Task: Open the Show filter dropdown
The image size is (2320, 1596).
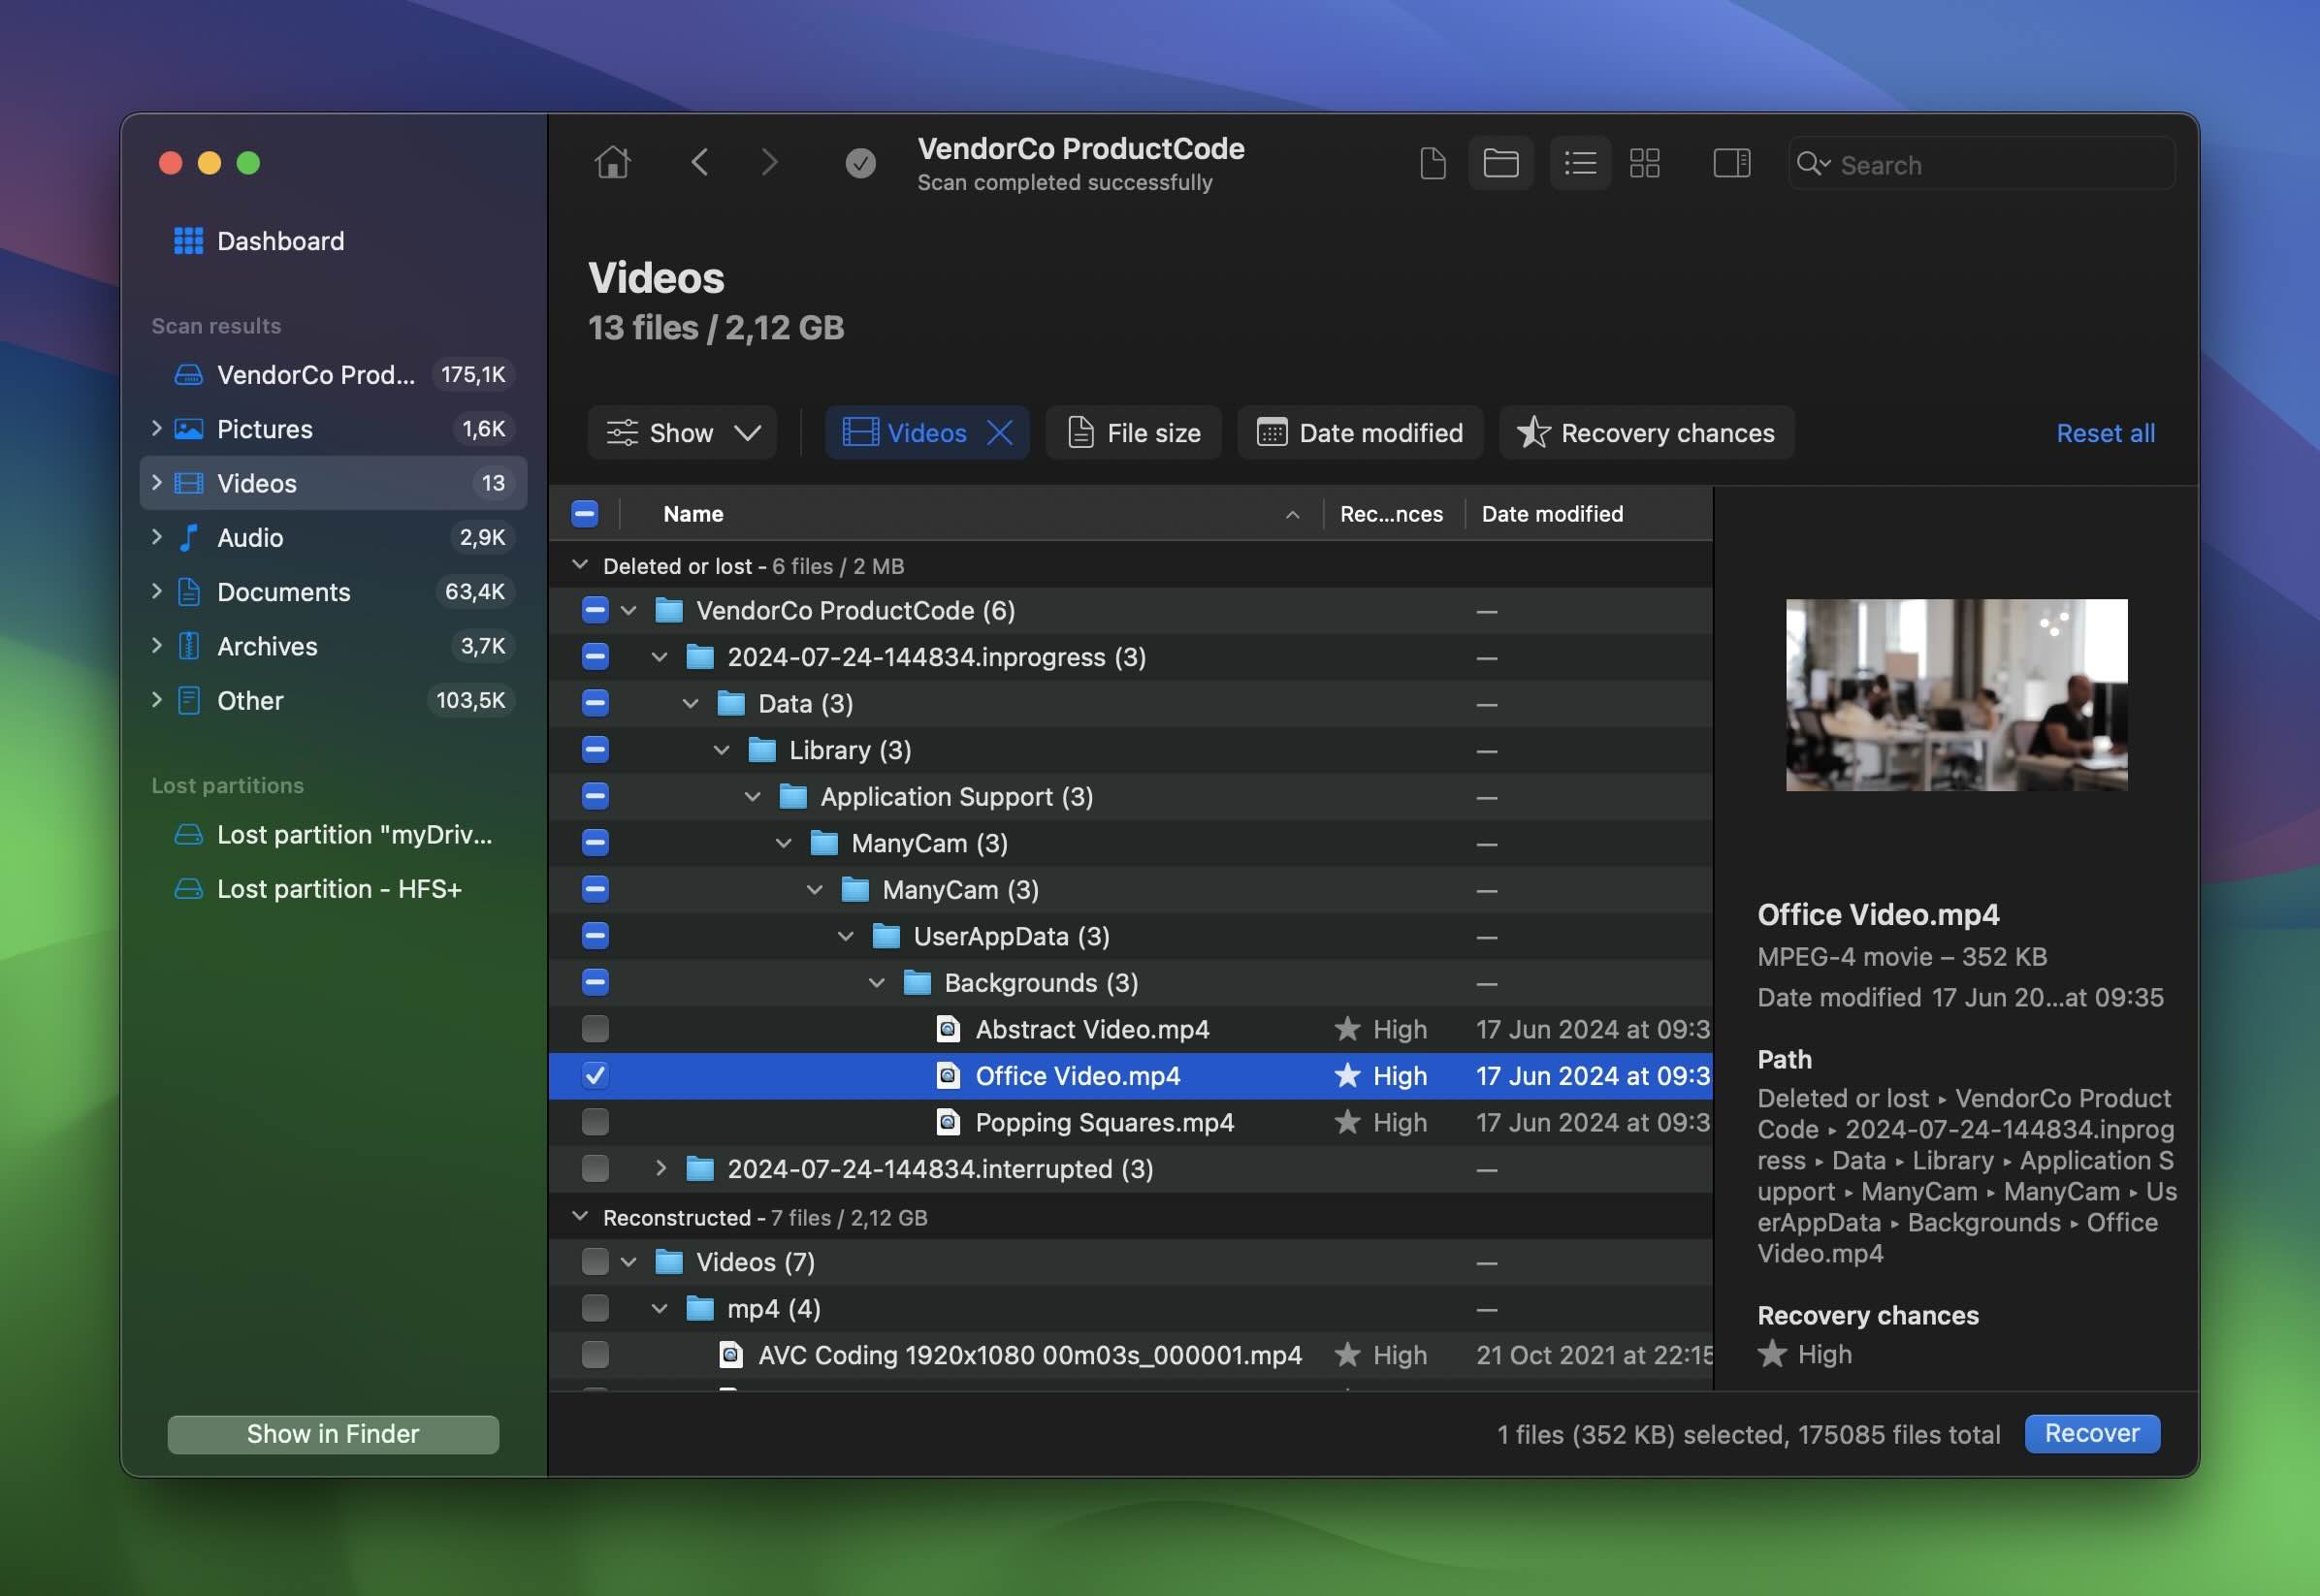Action: click(x=682, y=432)
